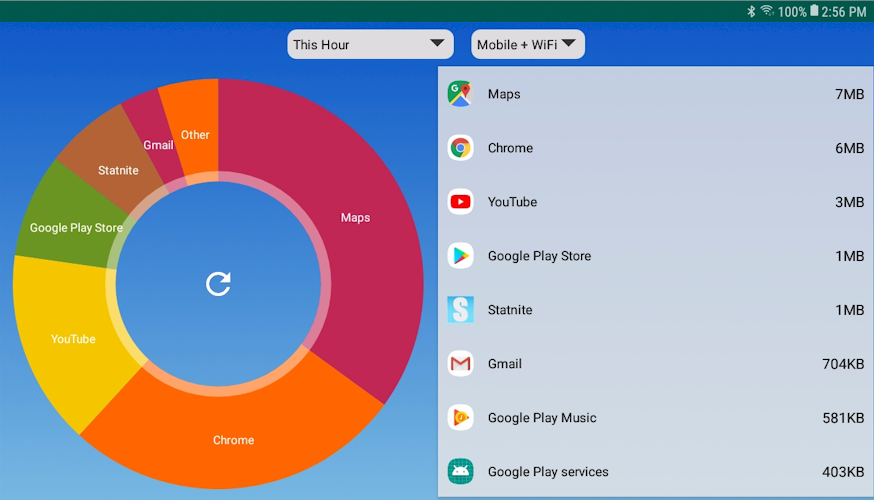This screenshot has width=874, height=500.
Task: Click the YouTube label in the list
Action: (512, 202)
